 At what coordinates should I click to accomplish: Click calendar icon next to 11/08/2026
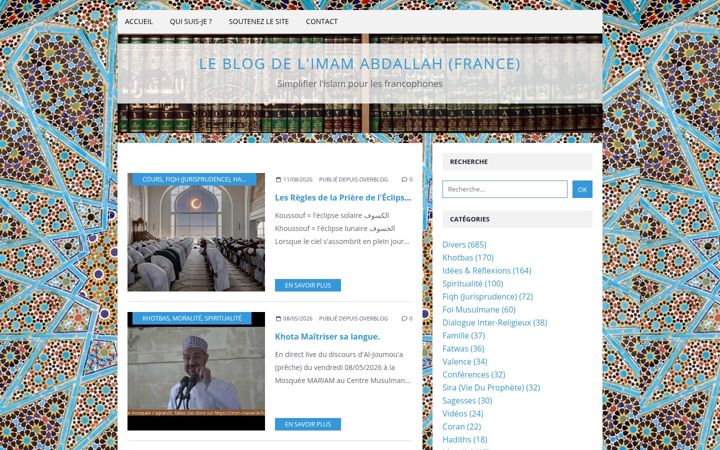(278, 180)
